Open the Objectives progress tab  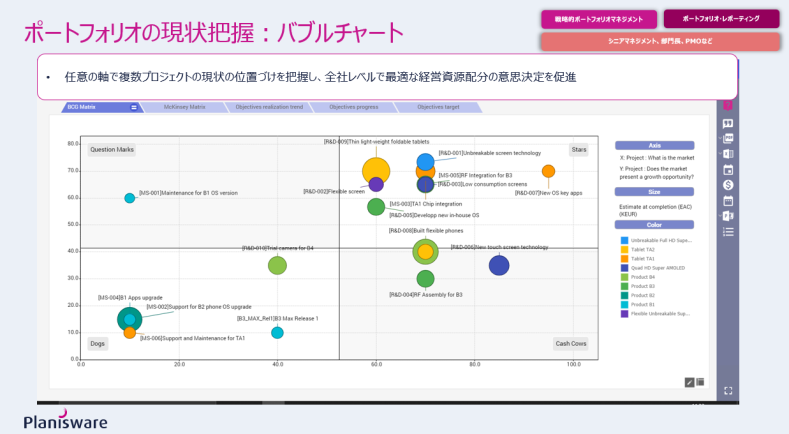[354, 107]
